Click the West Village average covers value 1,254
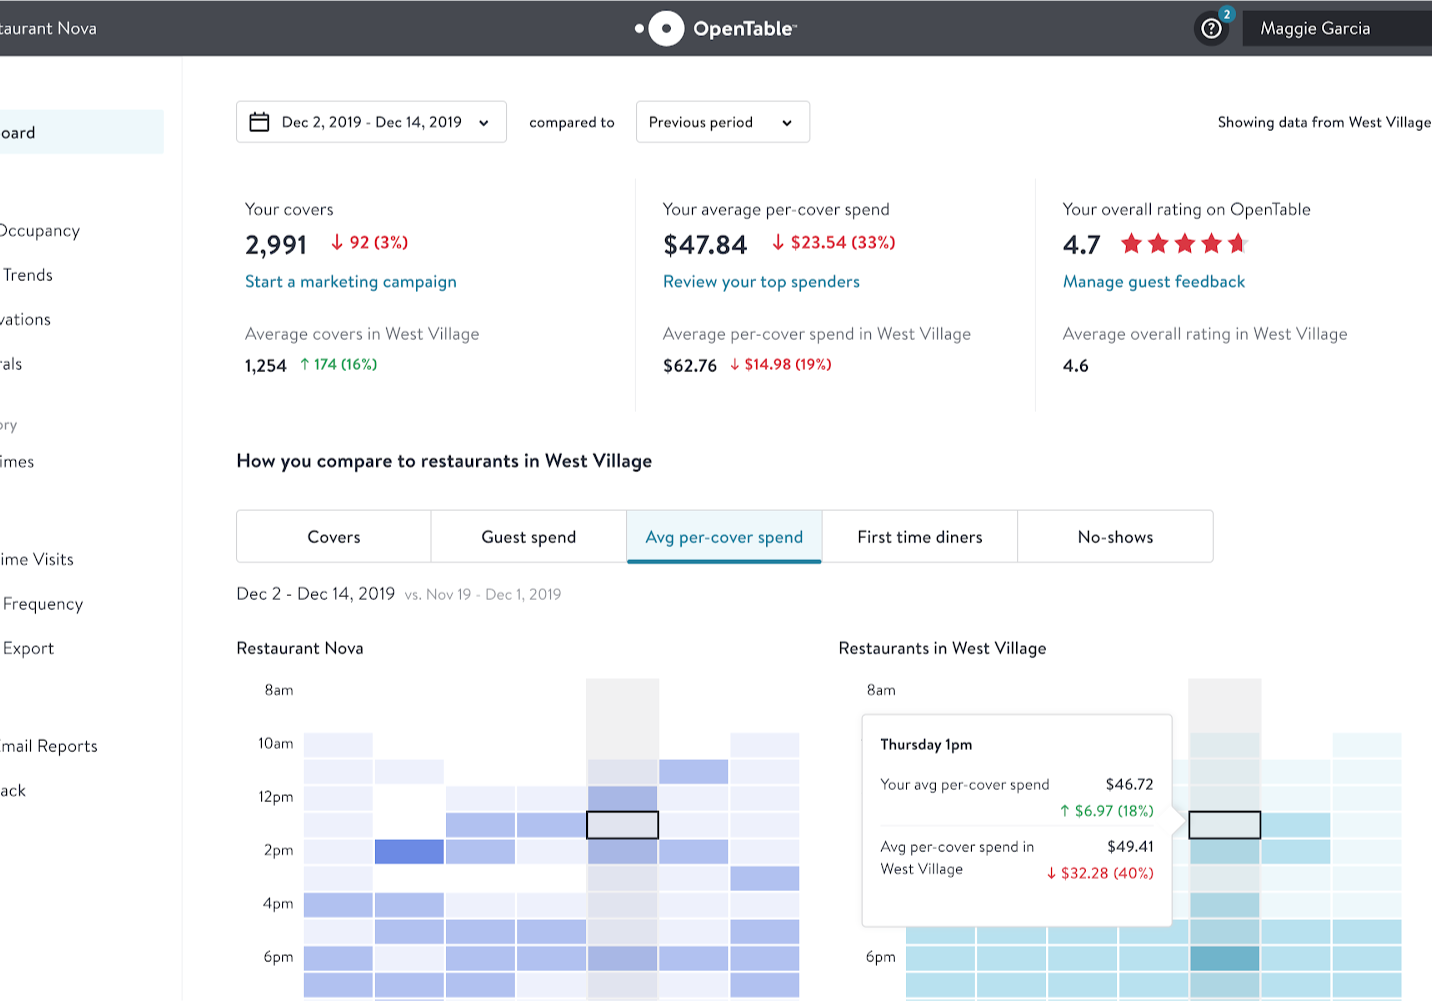The width and height of the screenshot is (1432, 1001). coord(266,366)
